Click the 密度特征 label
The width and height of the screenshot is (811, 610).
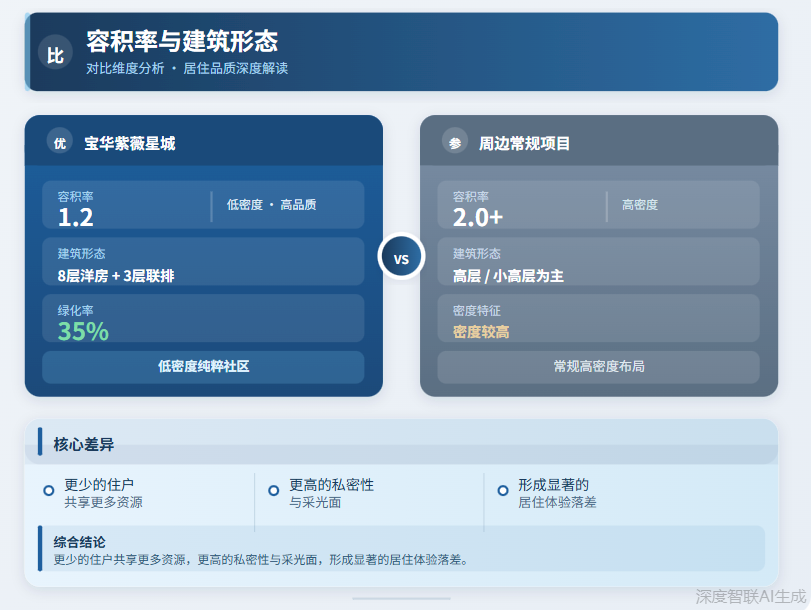click(x=477, y=310)
